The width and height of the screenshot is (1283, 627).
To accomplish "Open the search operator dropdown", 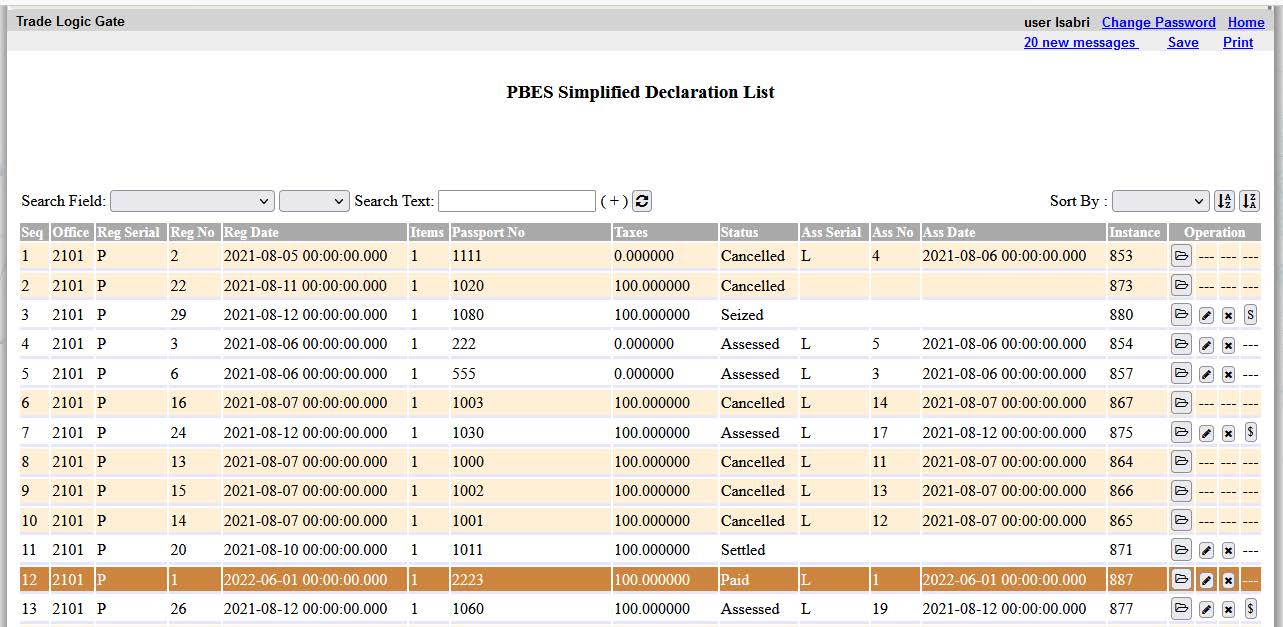I will pos(314,201).
